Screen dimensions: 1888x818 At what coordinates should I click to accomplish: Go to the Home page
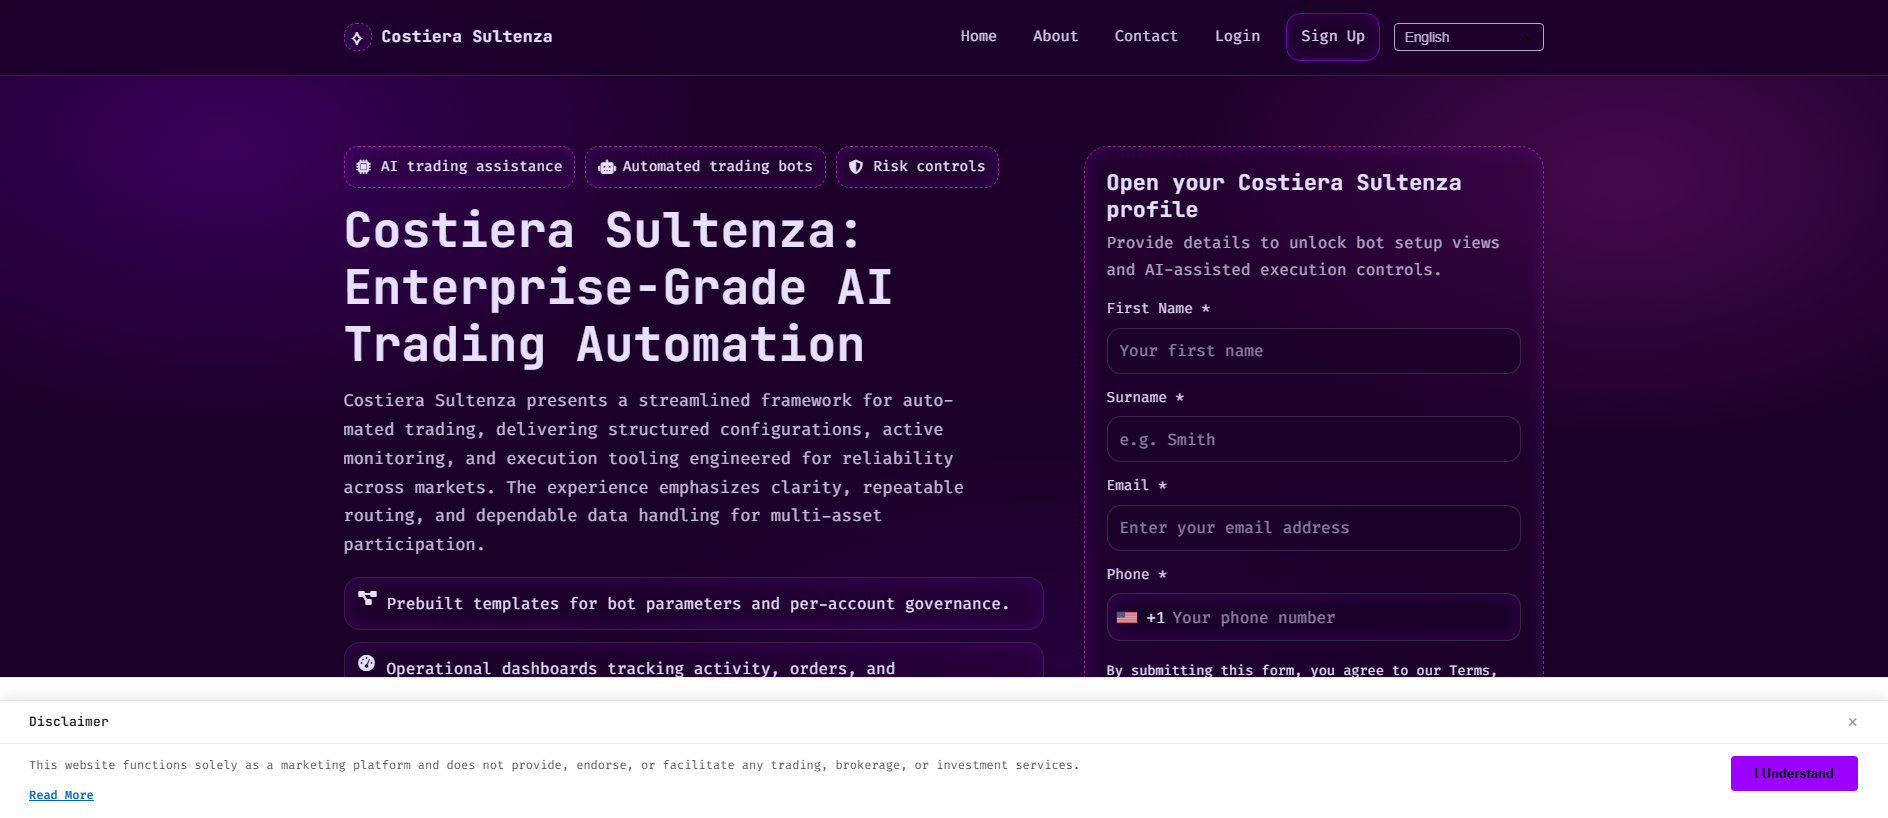pos(978,36)
